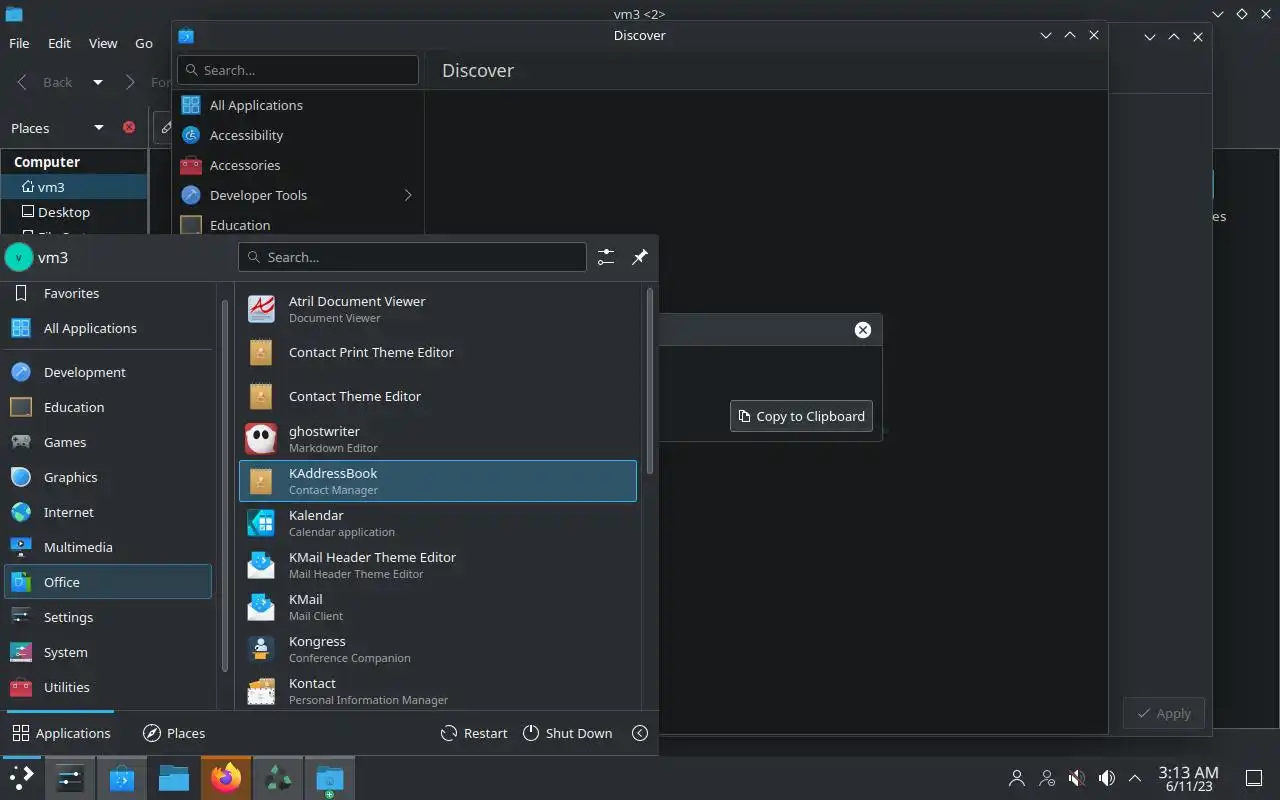The image size is (1280, 800).
Task: Select Desktop in Places panel
Action: tap(74, 212)
